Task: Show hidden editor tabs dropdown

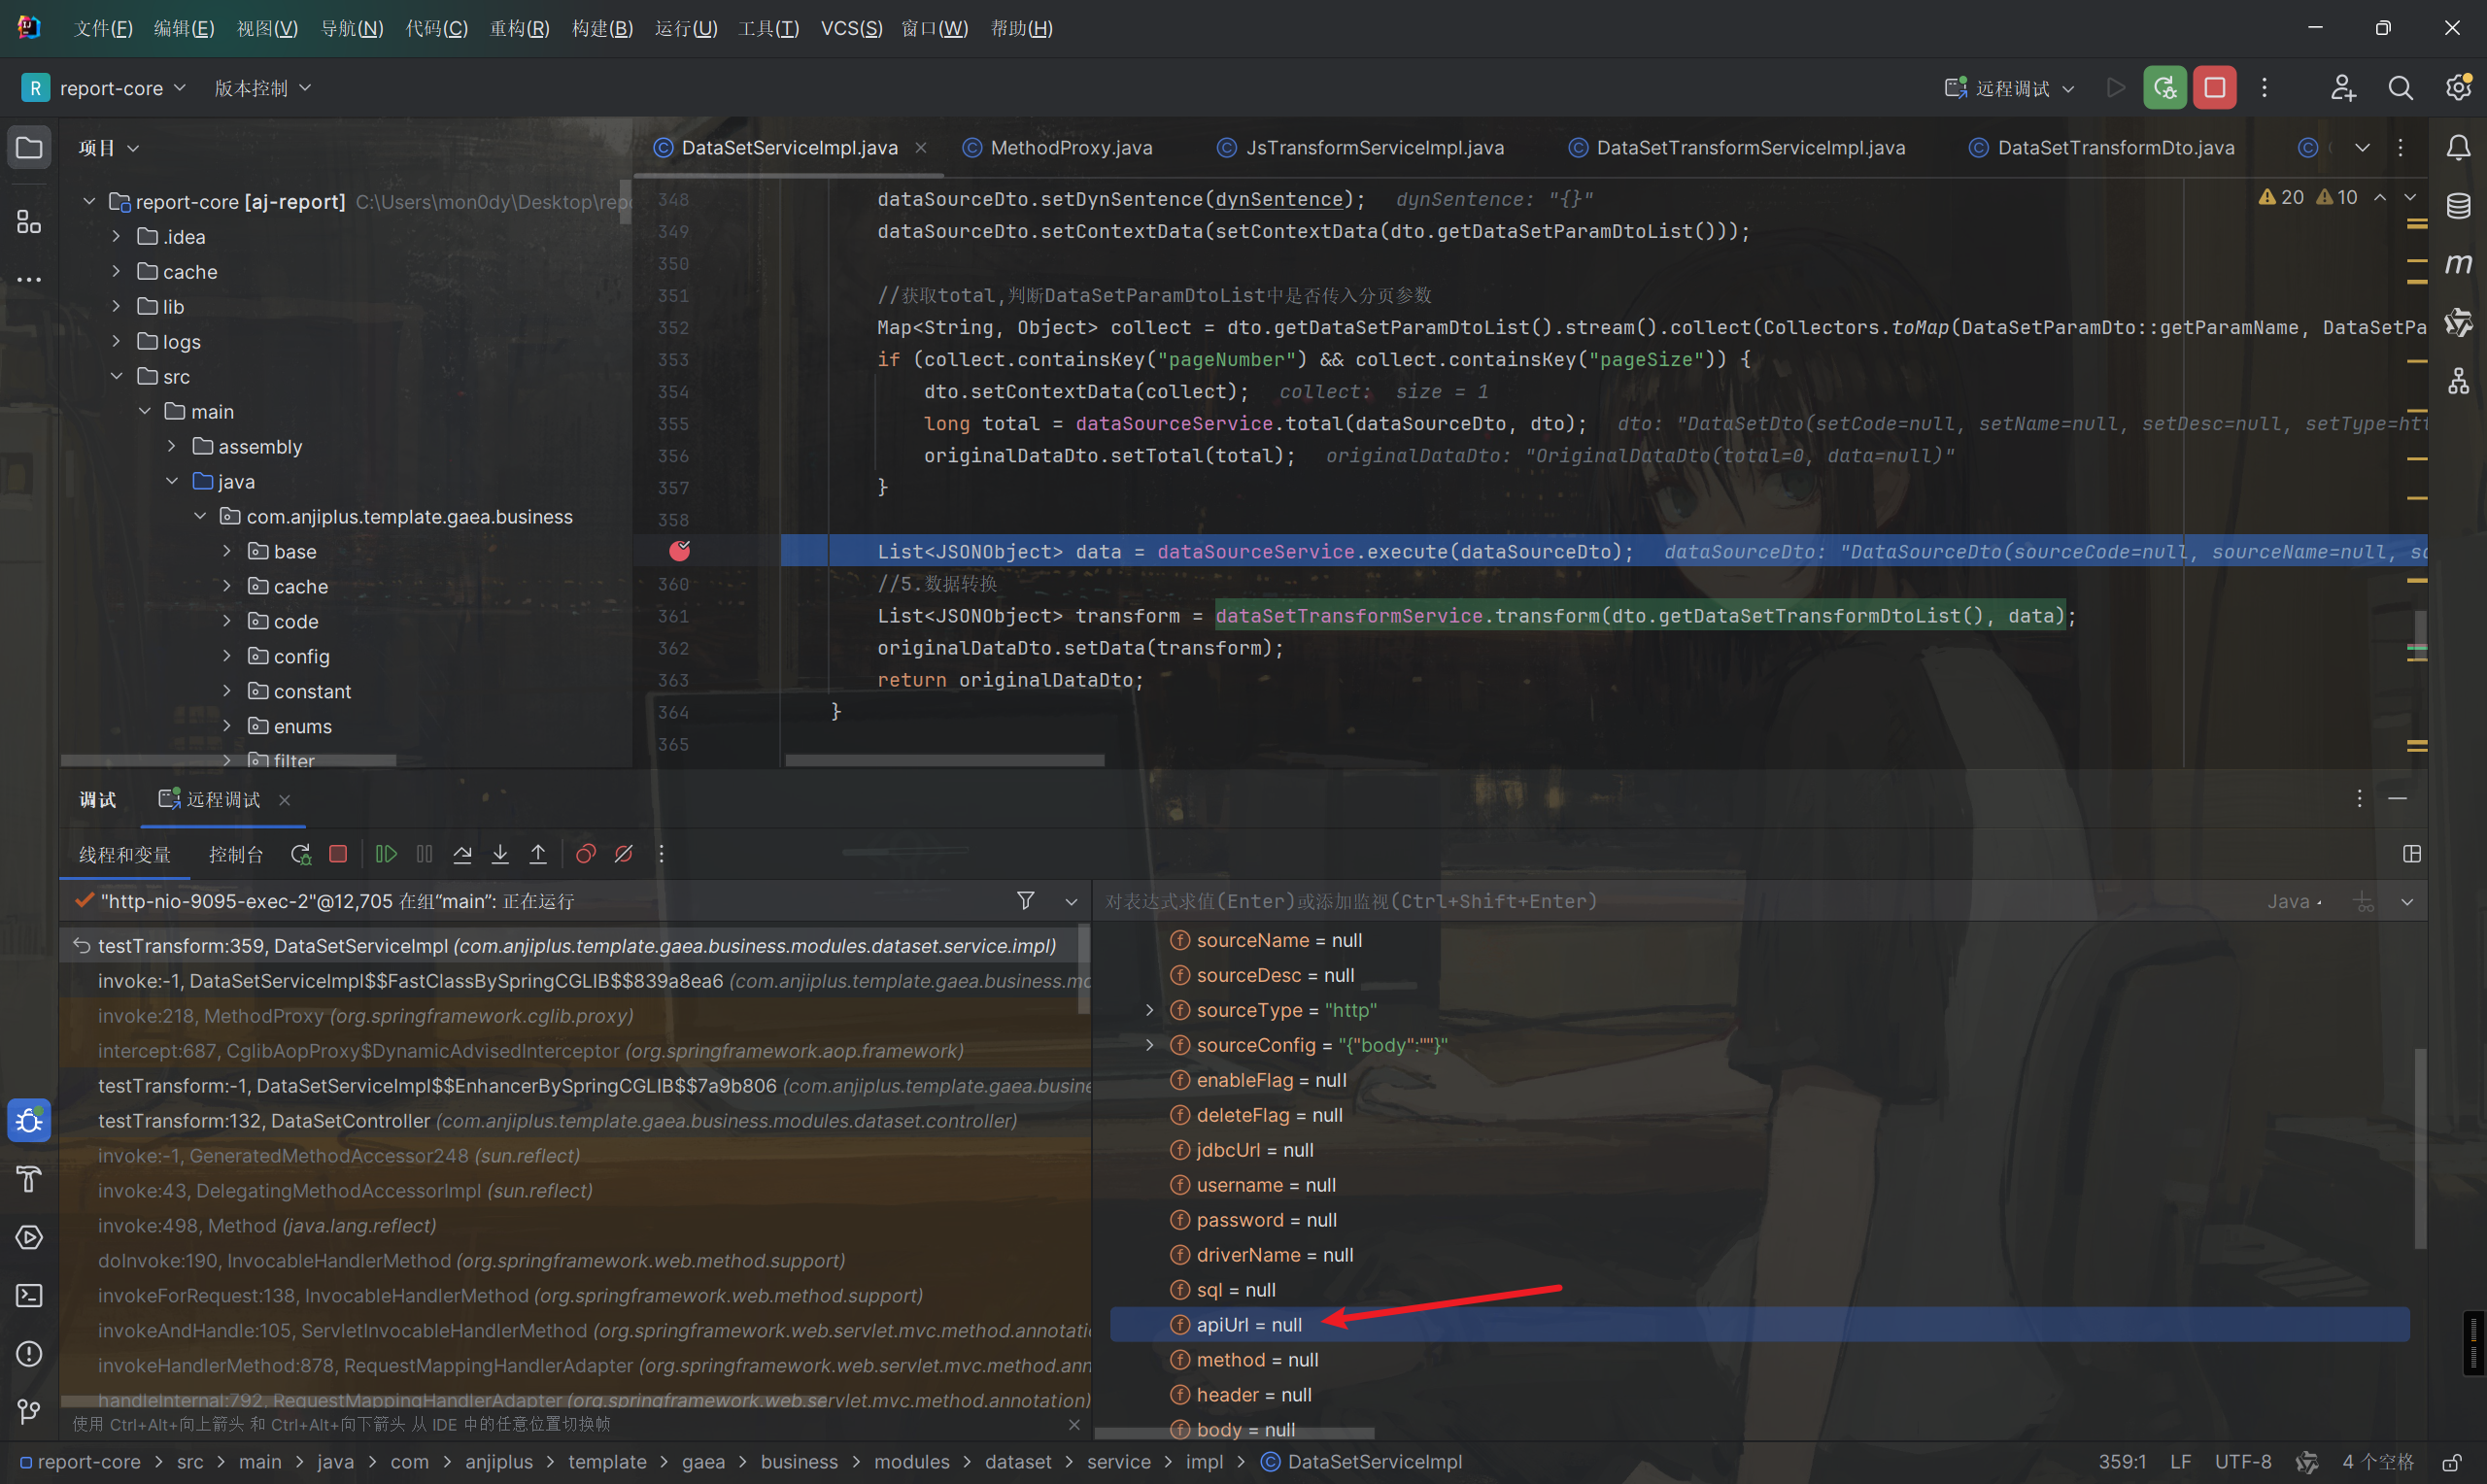Action: [2362, 148]
